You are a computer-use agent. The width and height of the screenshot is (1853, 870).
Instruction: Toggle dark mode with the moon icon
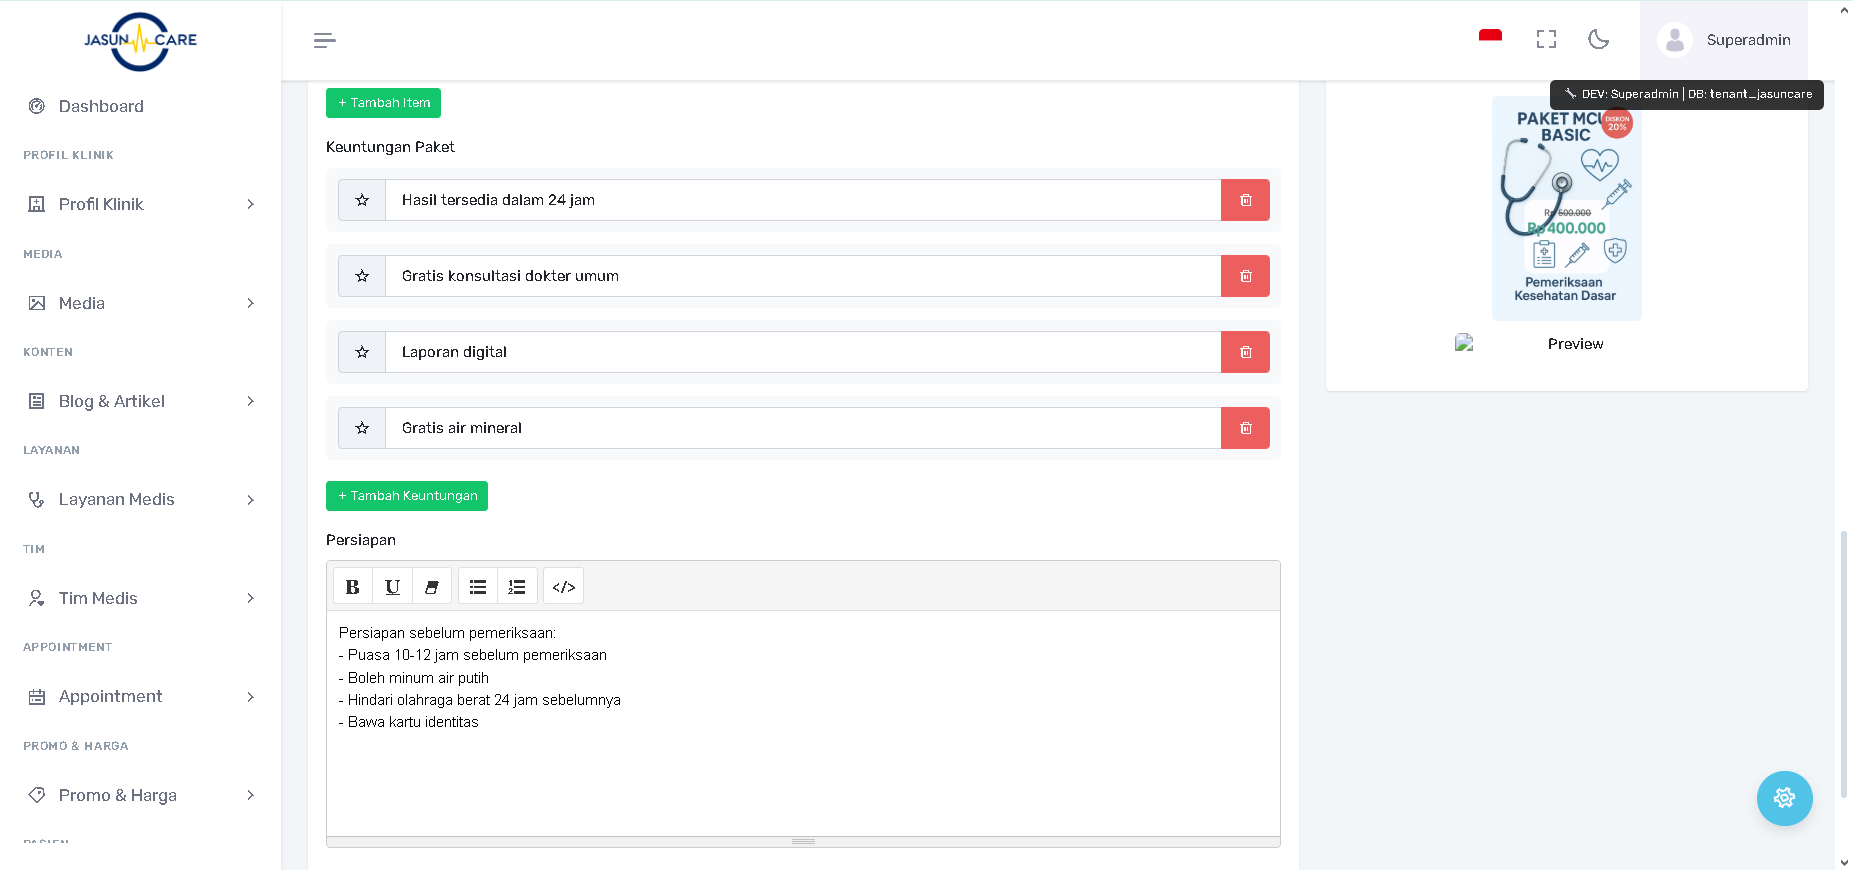click(x=1598, y=39)
